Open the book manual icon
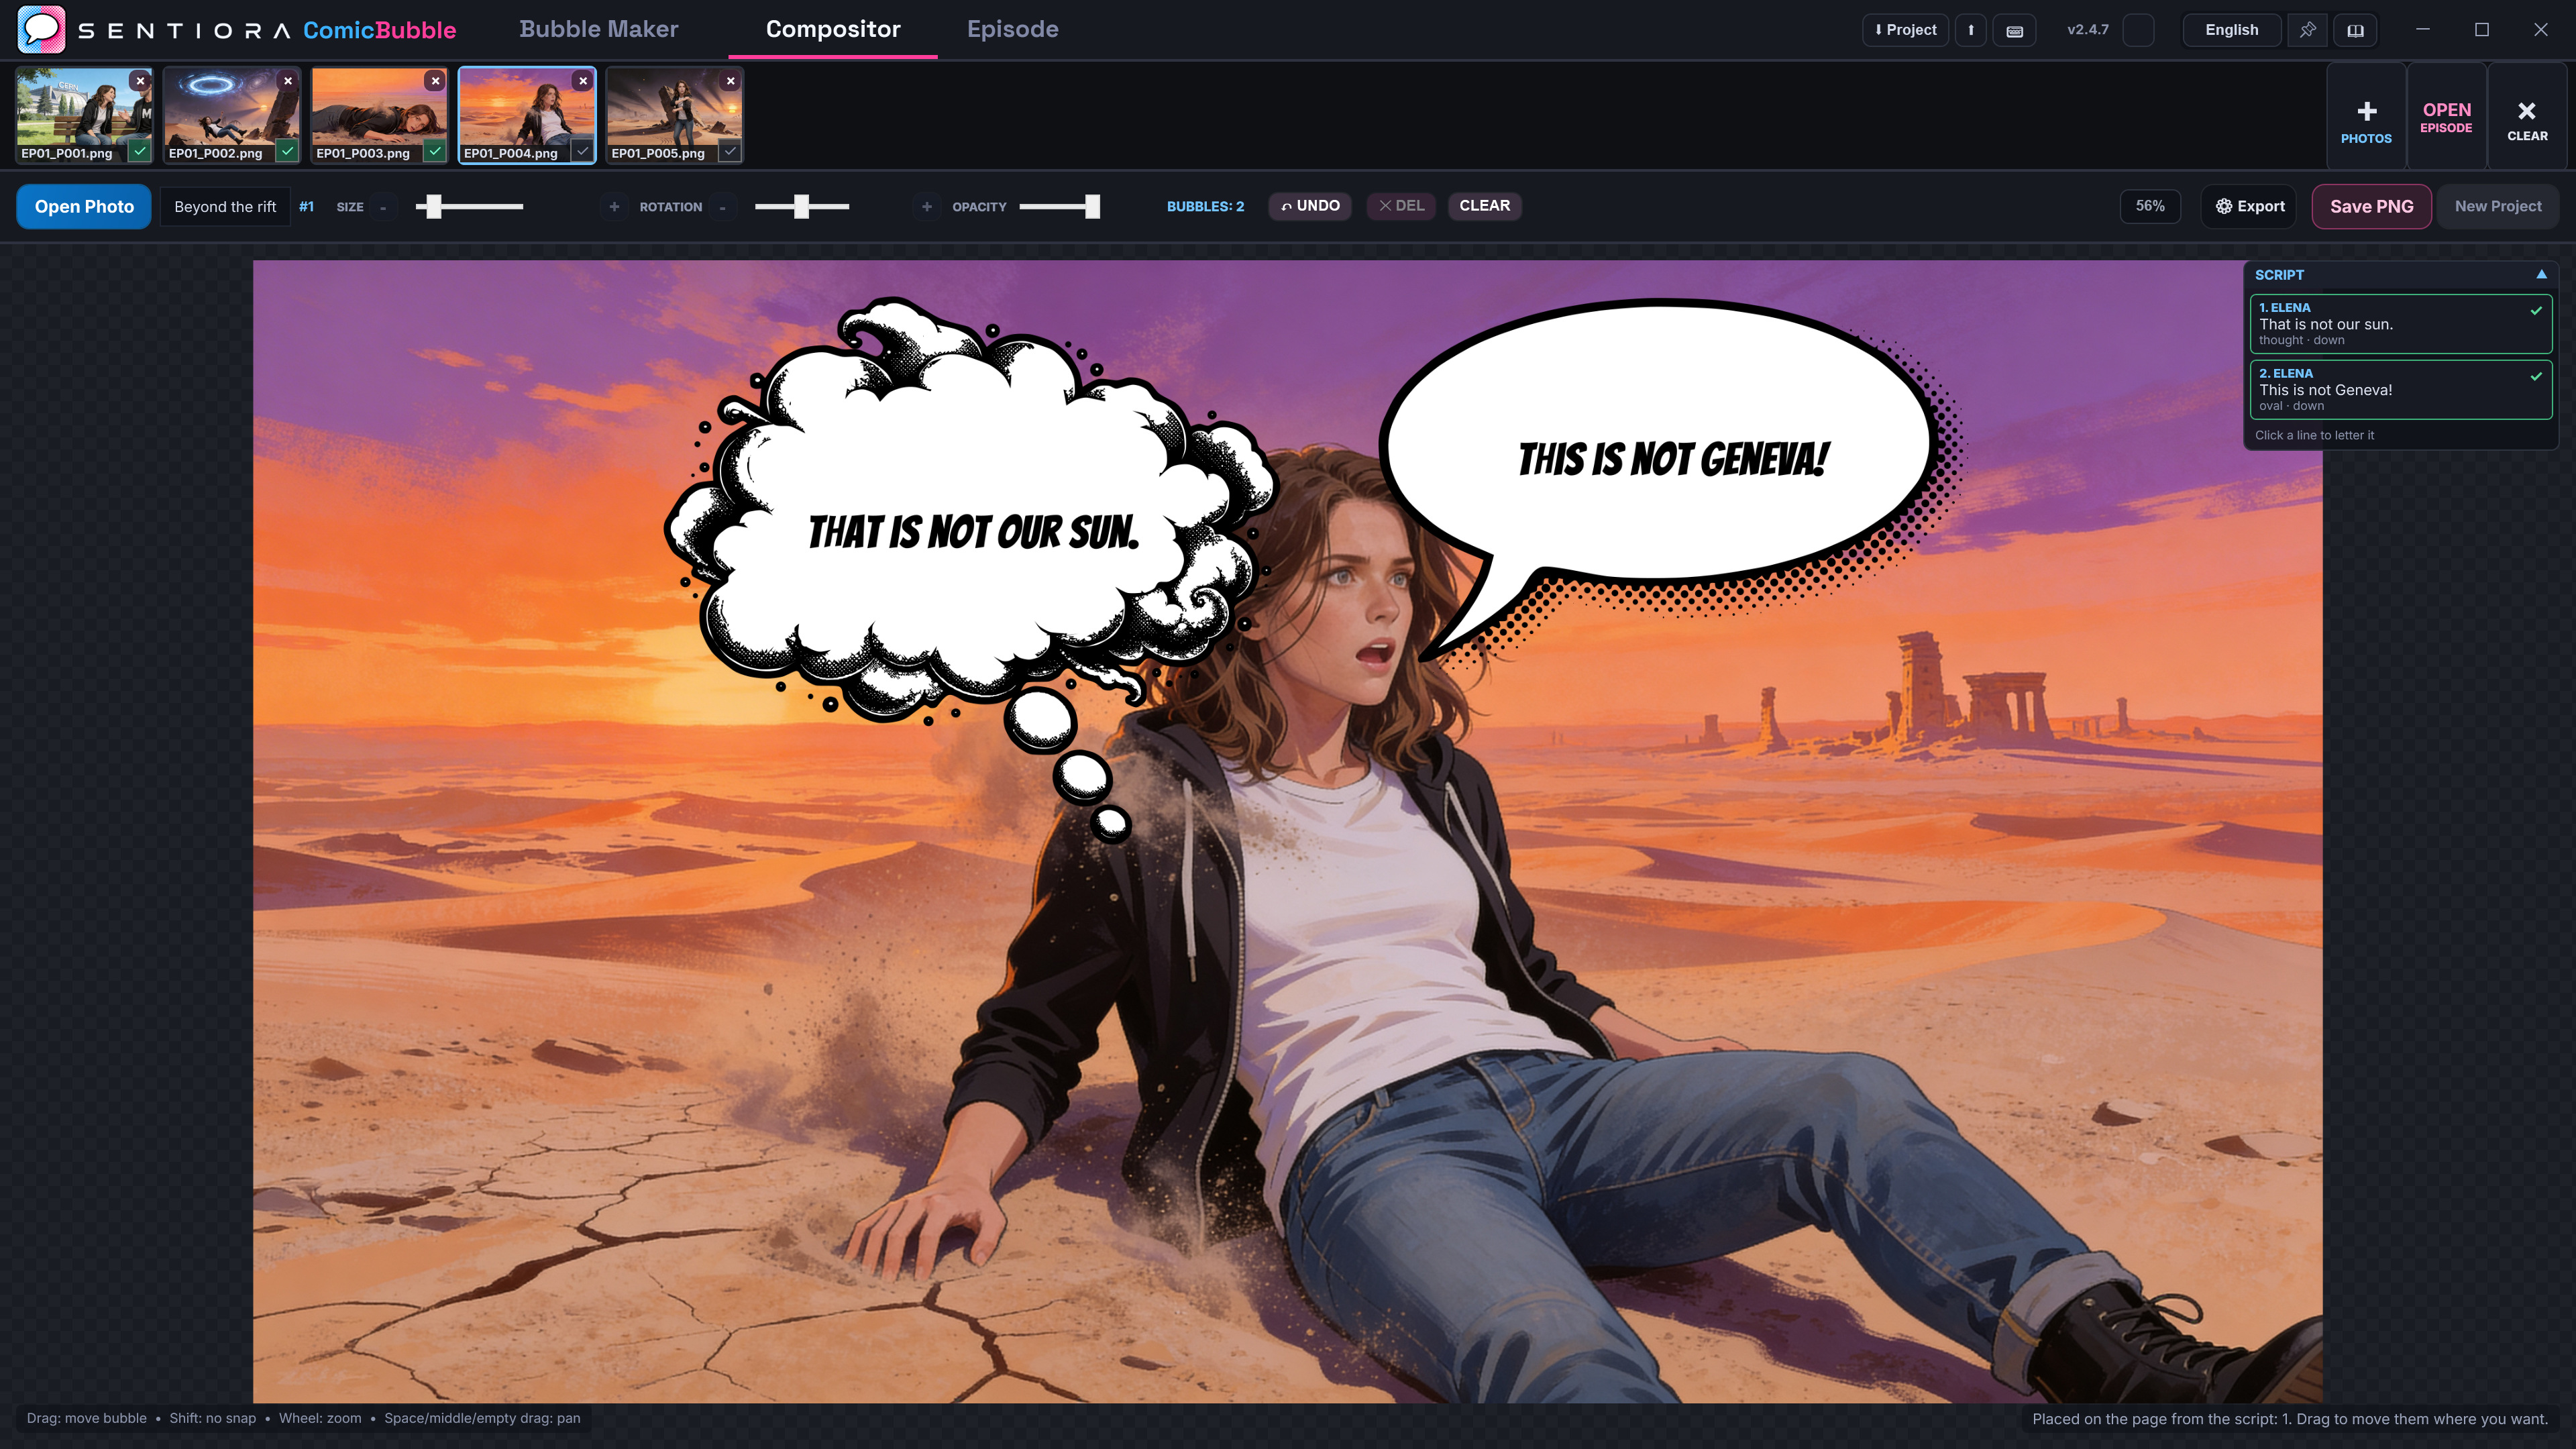Image resolution: width=2576 pixels, height=1449 pixels. click(x=2355, y=30)
